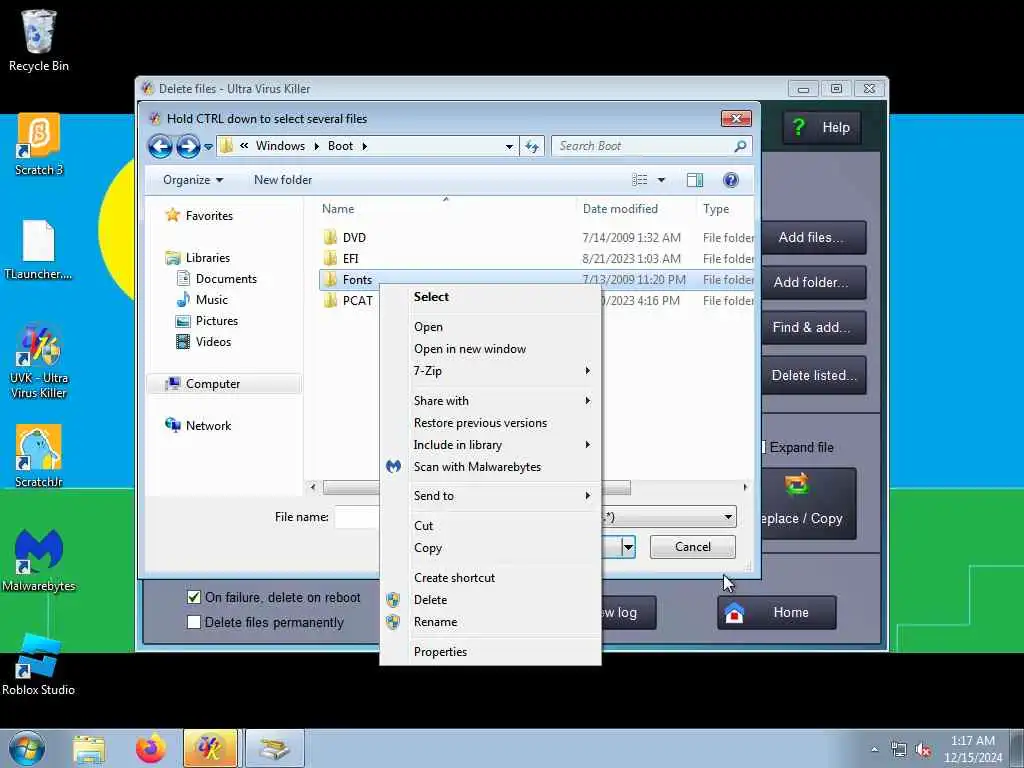Select the PCAT folder icon
The height and width of the screenshot is (768, 1024).
330,300
